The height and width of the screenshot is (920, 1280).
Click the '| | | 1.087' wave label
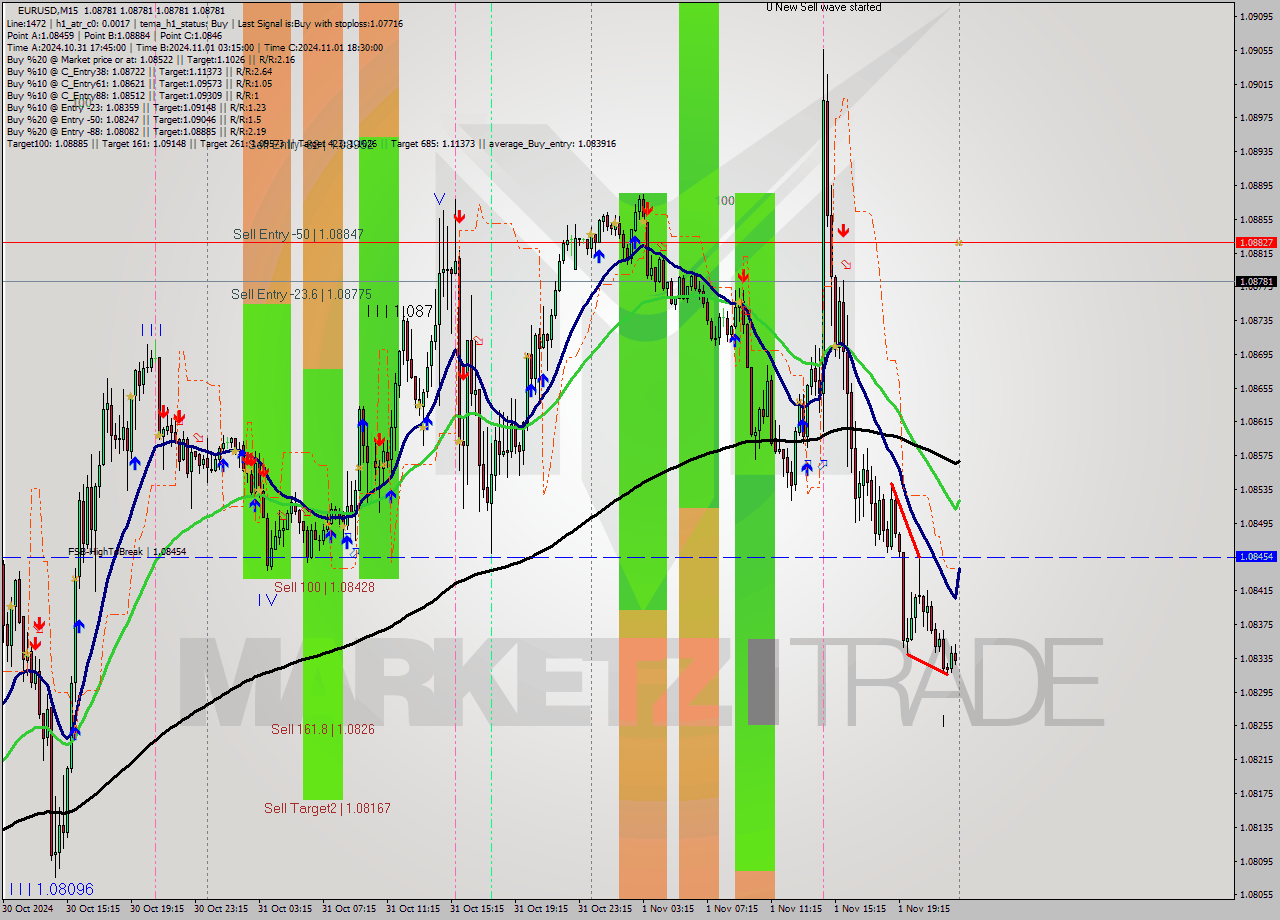(399, 312)
